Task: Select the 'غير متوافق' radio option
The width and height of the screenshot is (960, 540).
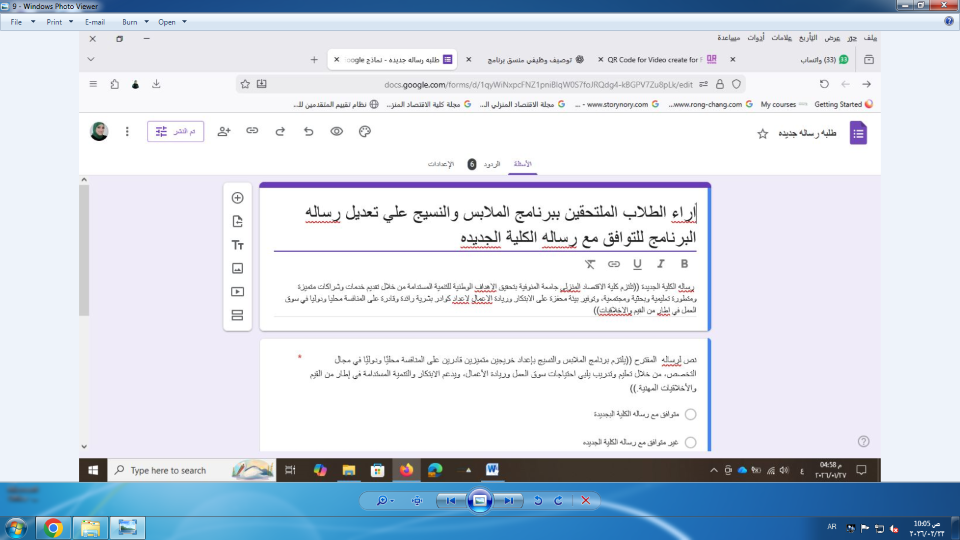Action: (690, 441)
